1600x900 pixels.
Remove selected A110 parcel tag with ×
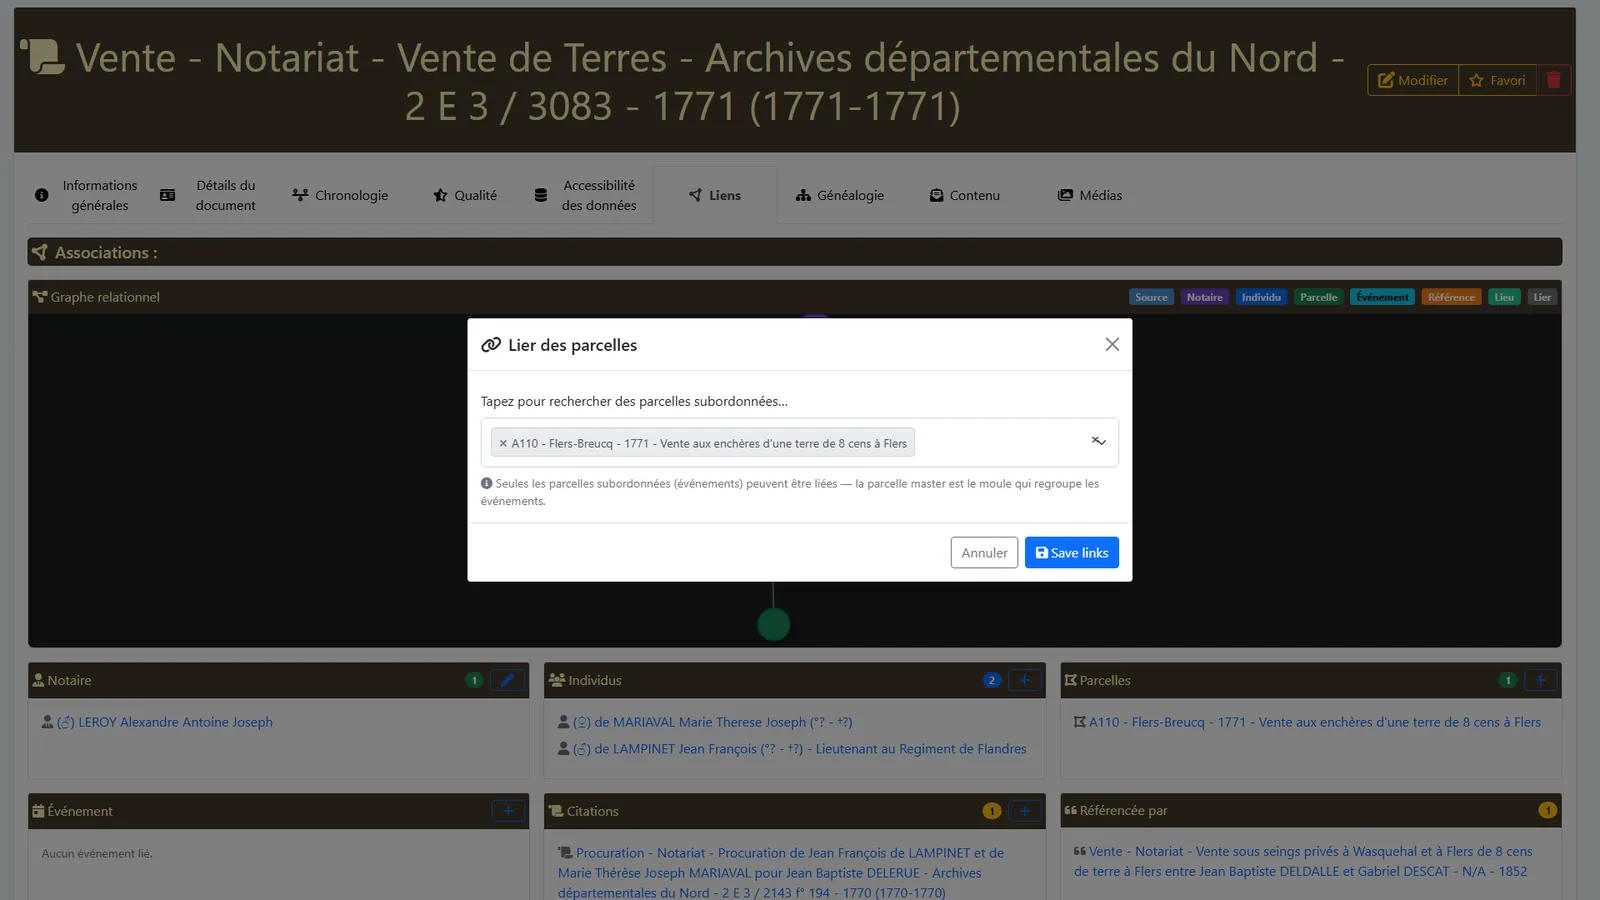point(503,443)
